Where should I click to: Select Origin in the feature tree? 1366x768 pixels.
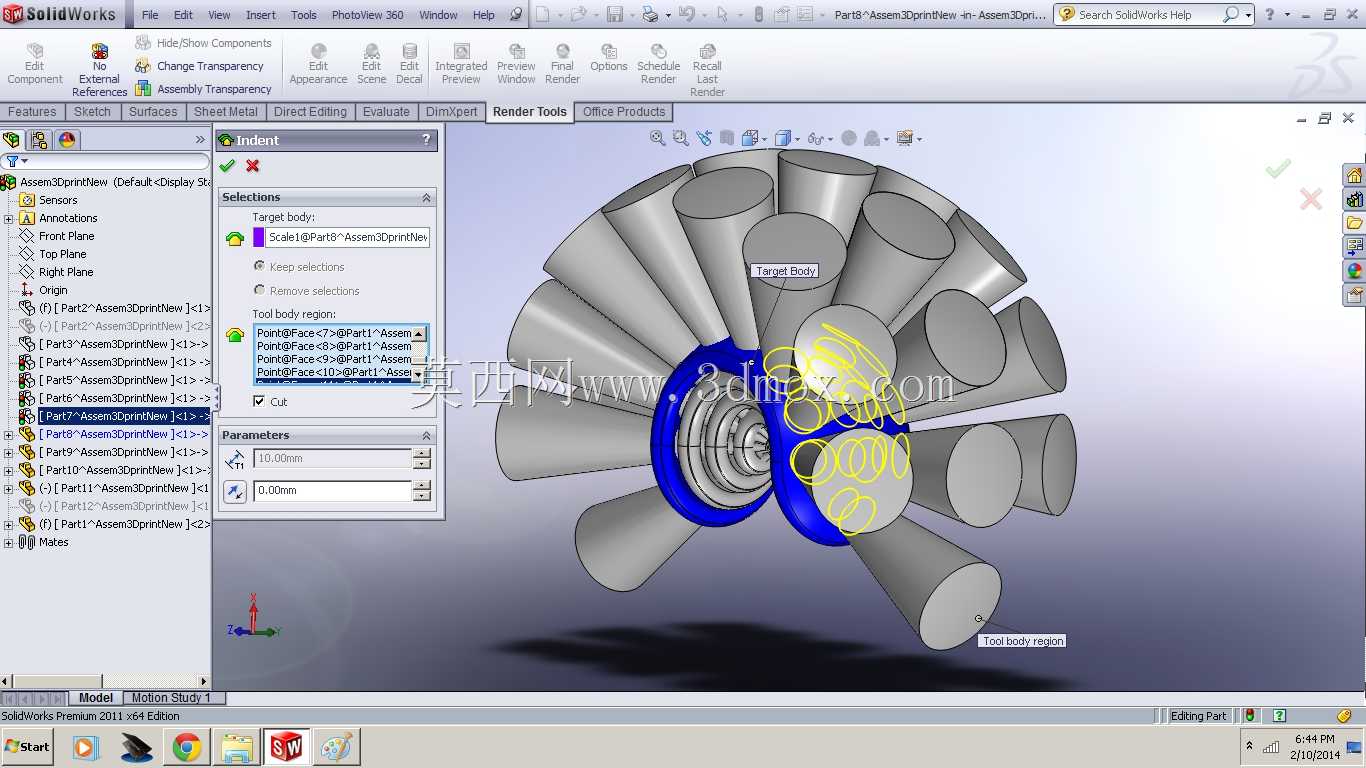coord(54,290)
